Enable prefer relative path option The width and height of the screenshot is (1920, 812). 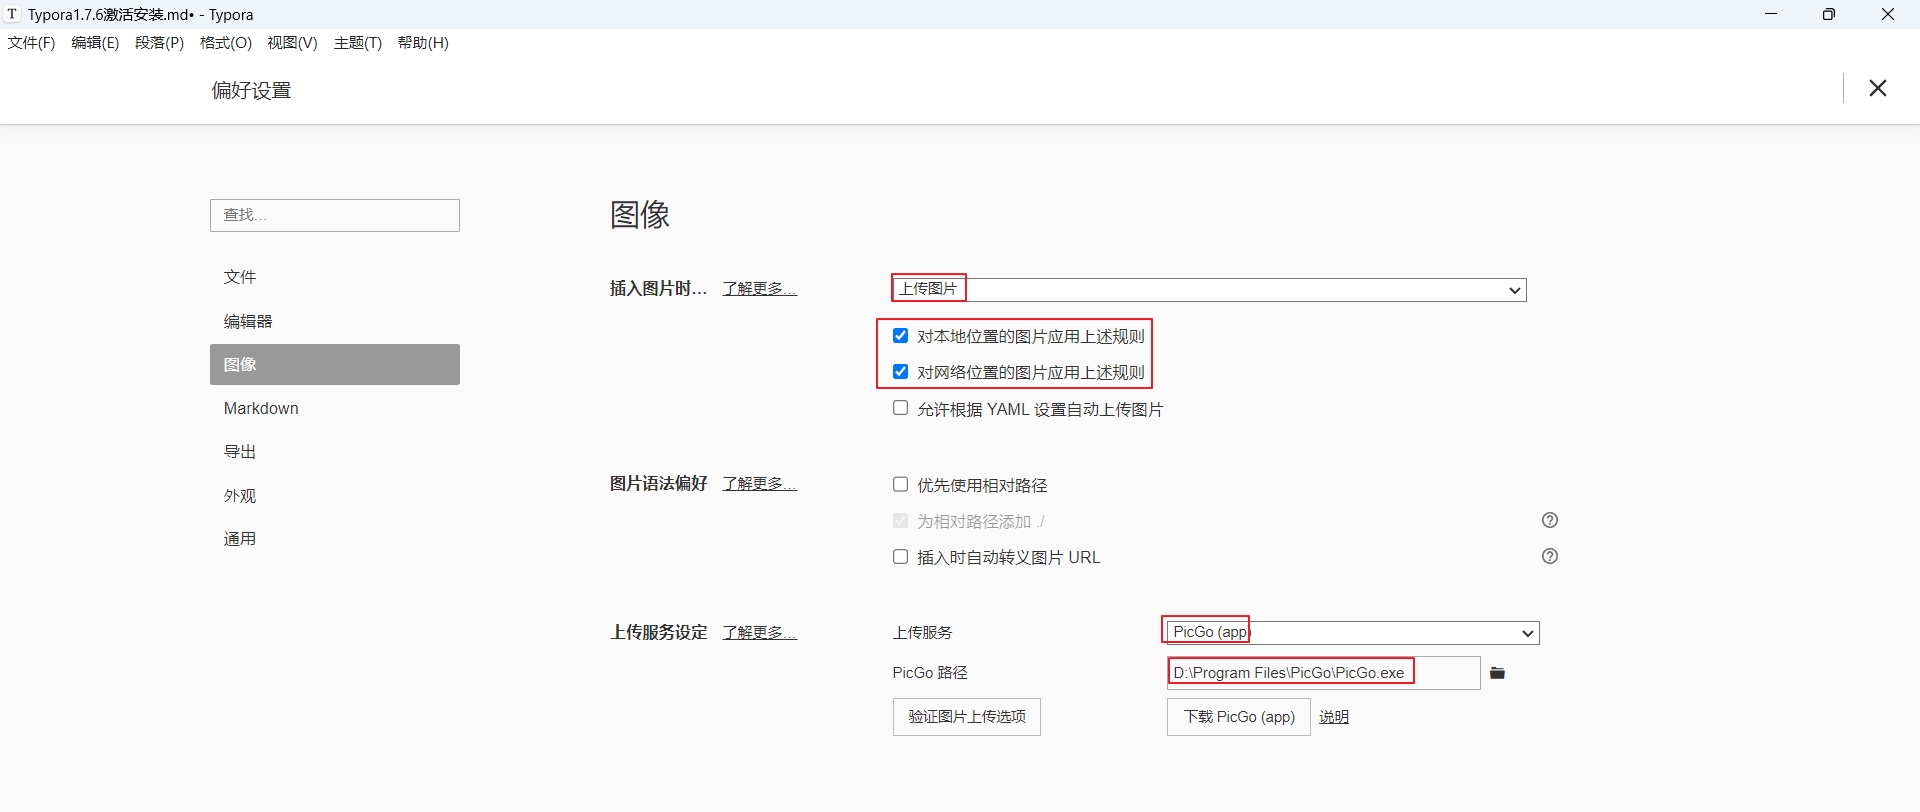pos(901,485)
